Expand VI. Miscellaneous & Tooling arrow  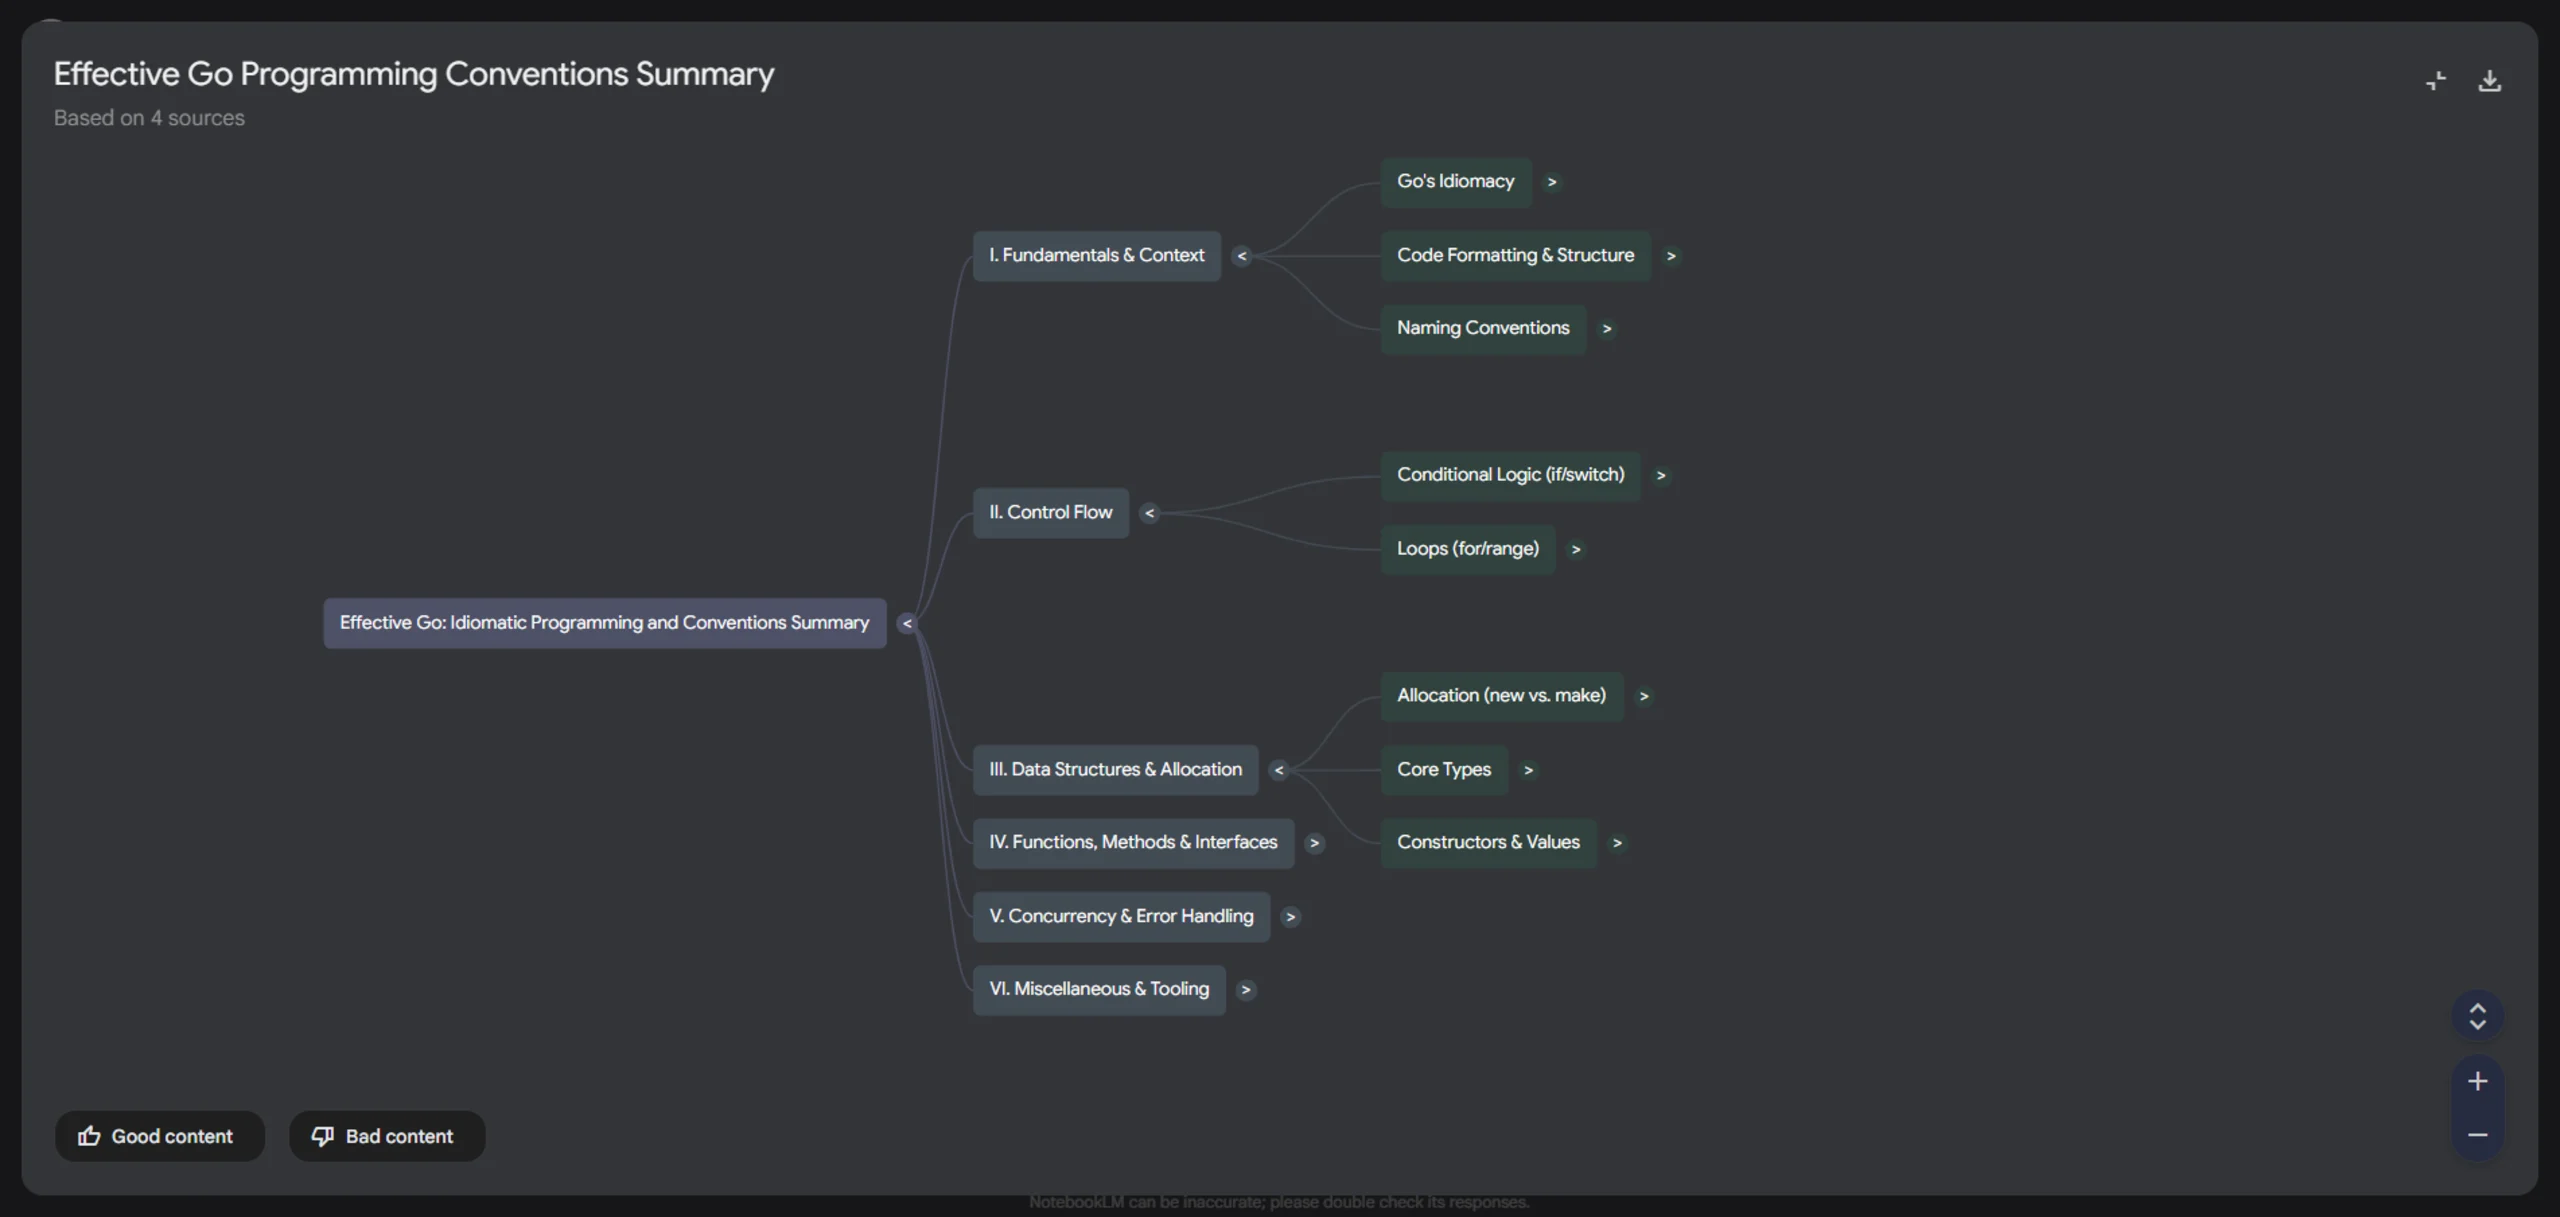(1245, 990)
